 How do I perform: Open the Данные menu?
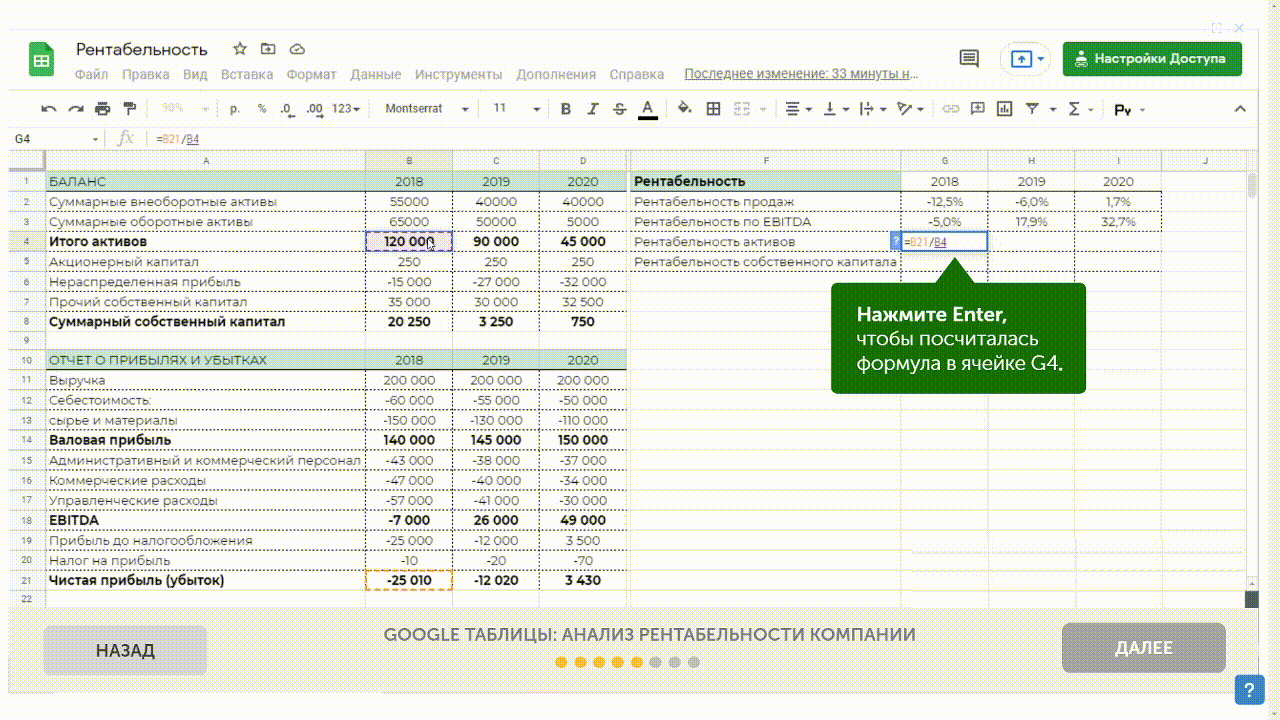(376, 74)
